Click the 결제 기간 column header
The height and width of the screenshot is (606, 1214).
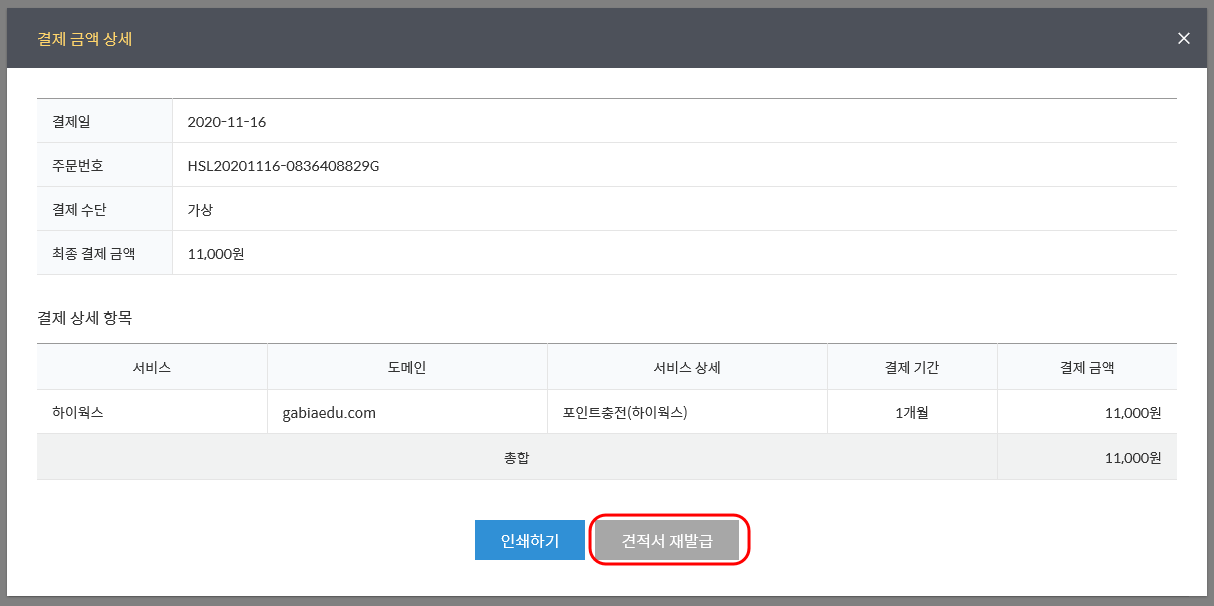(912, 367)
